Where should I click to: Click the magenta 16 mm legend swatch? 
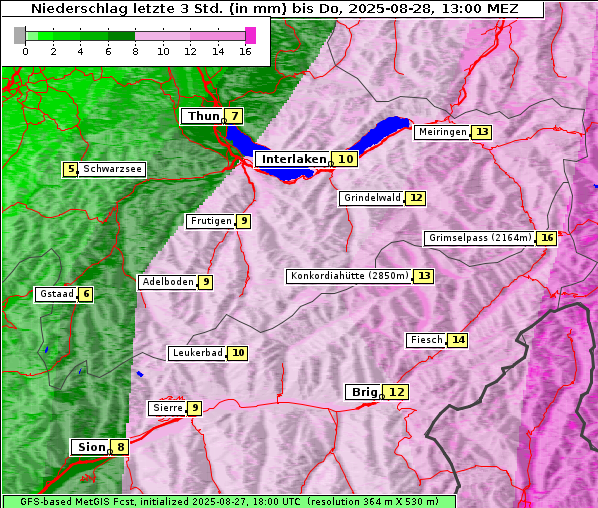click(x=251, y=35)
